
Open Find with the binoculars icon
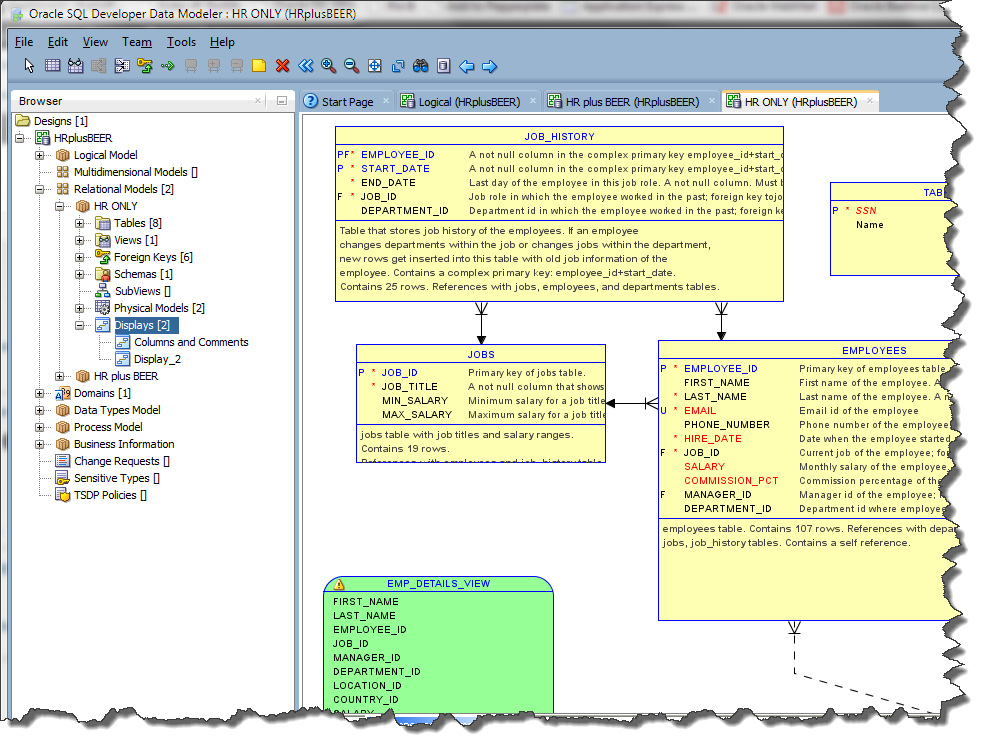pyautogui.click(x=421, y=65)
